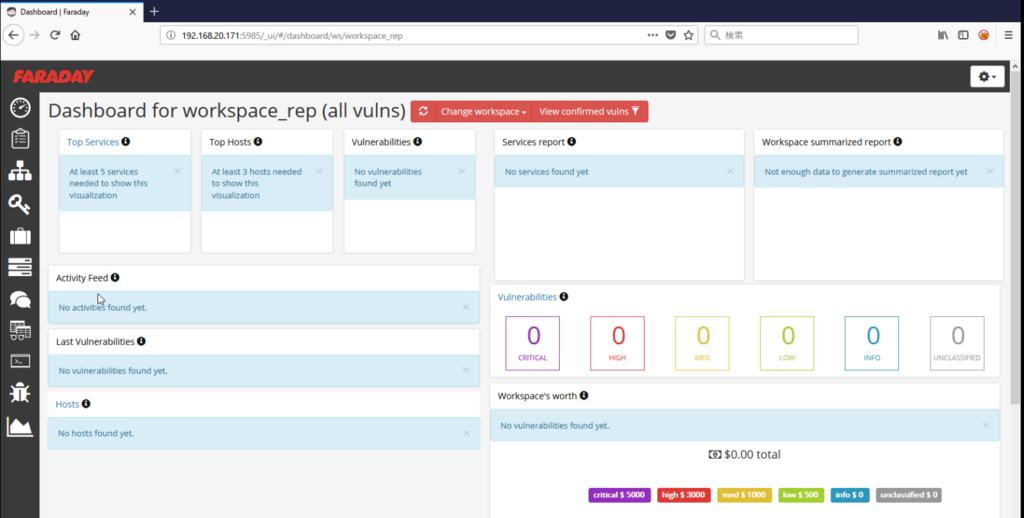Click the refresh workspace button
This screenshot has height=518, width=1024.
coord(423,111)
